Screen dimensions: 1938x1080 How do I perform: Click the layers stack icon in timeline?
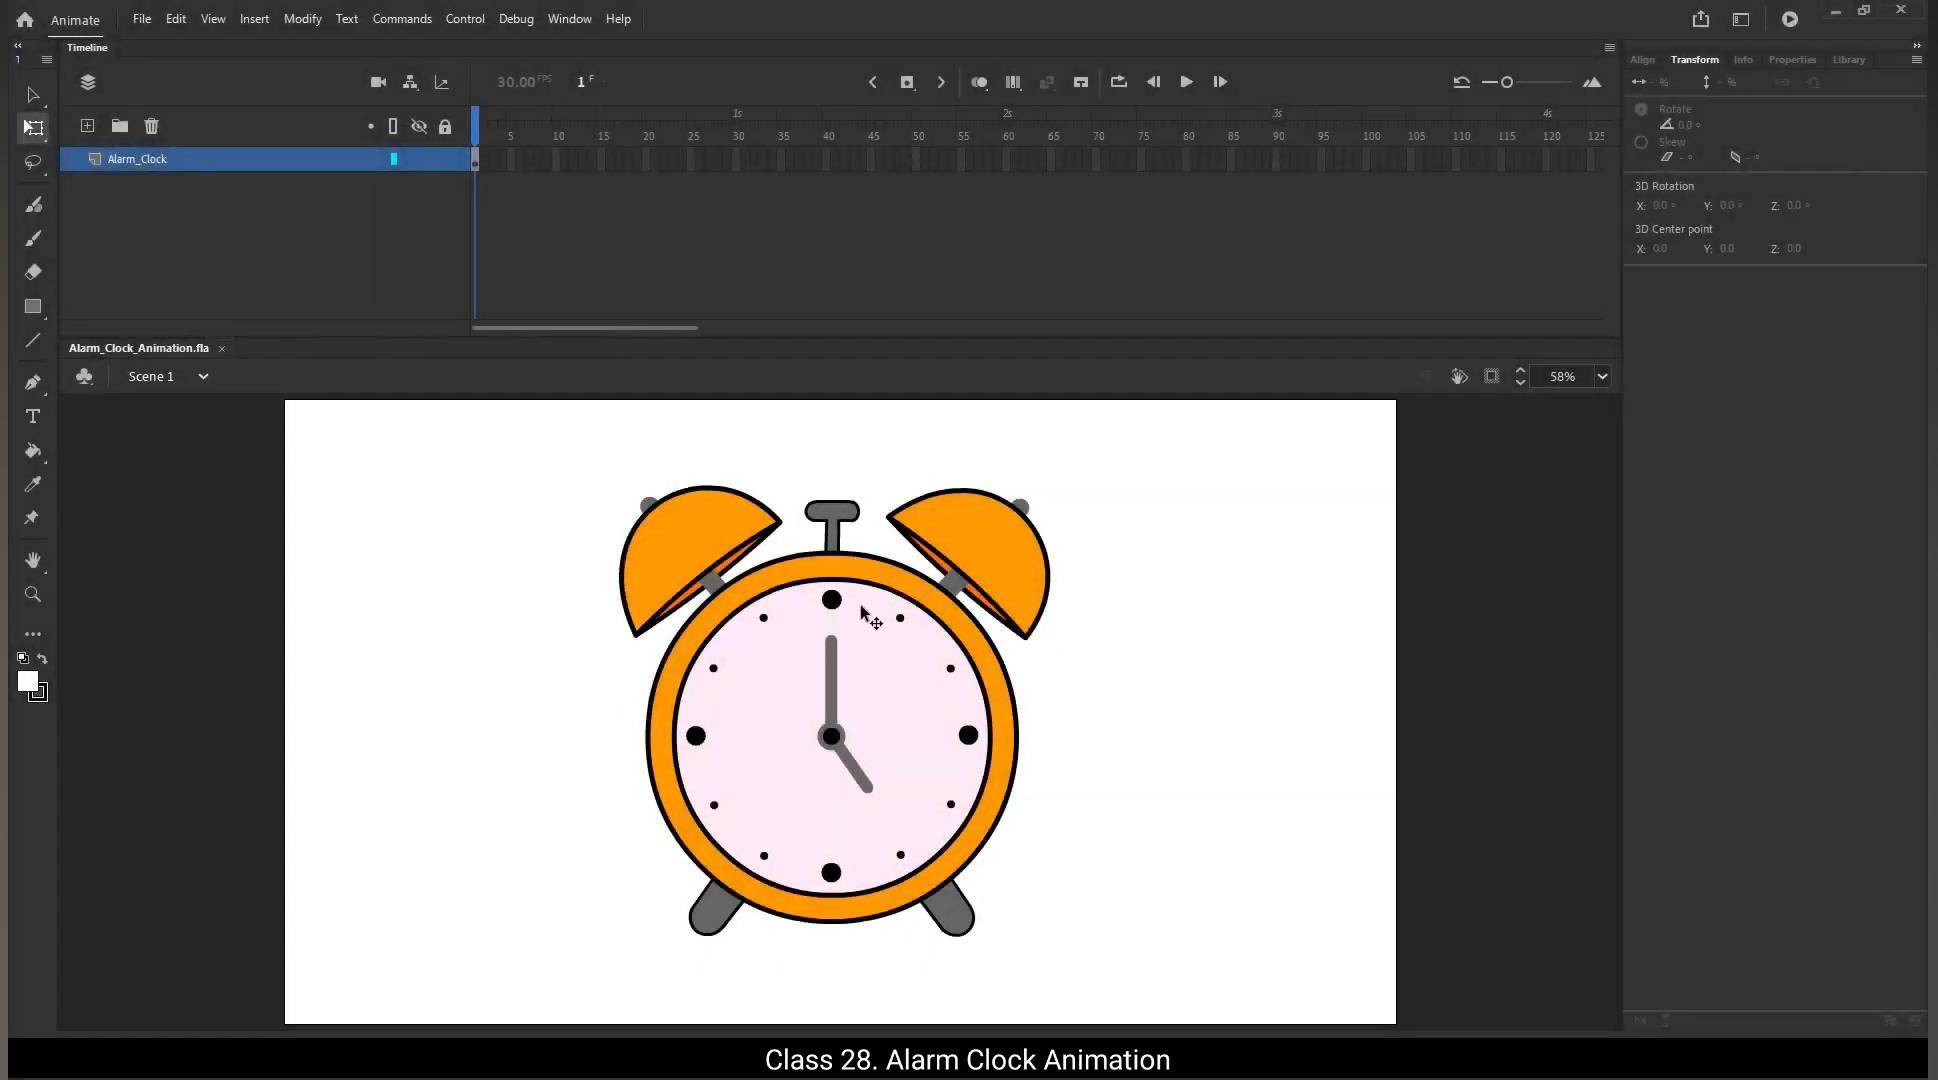[x=88, y=82]
